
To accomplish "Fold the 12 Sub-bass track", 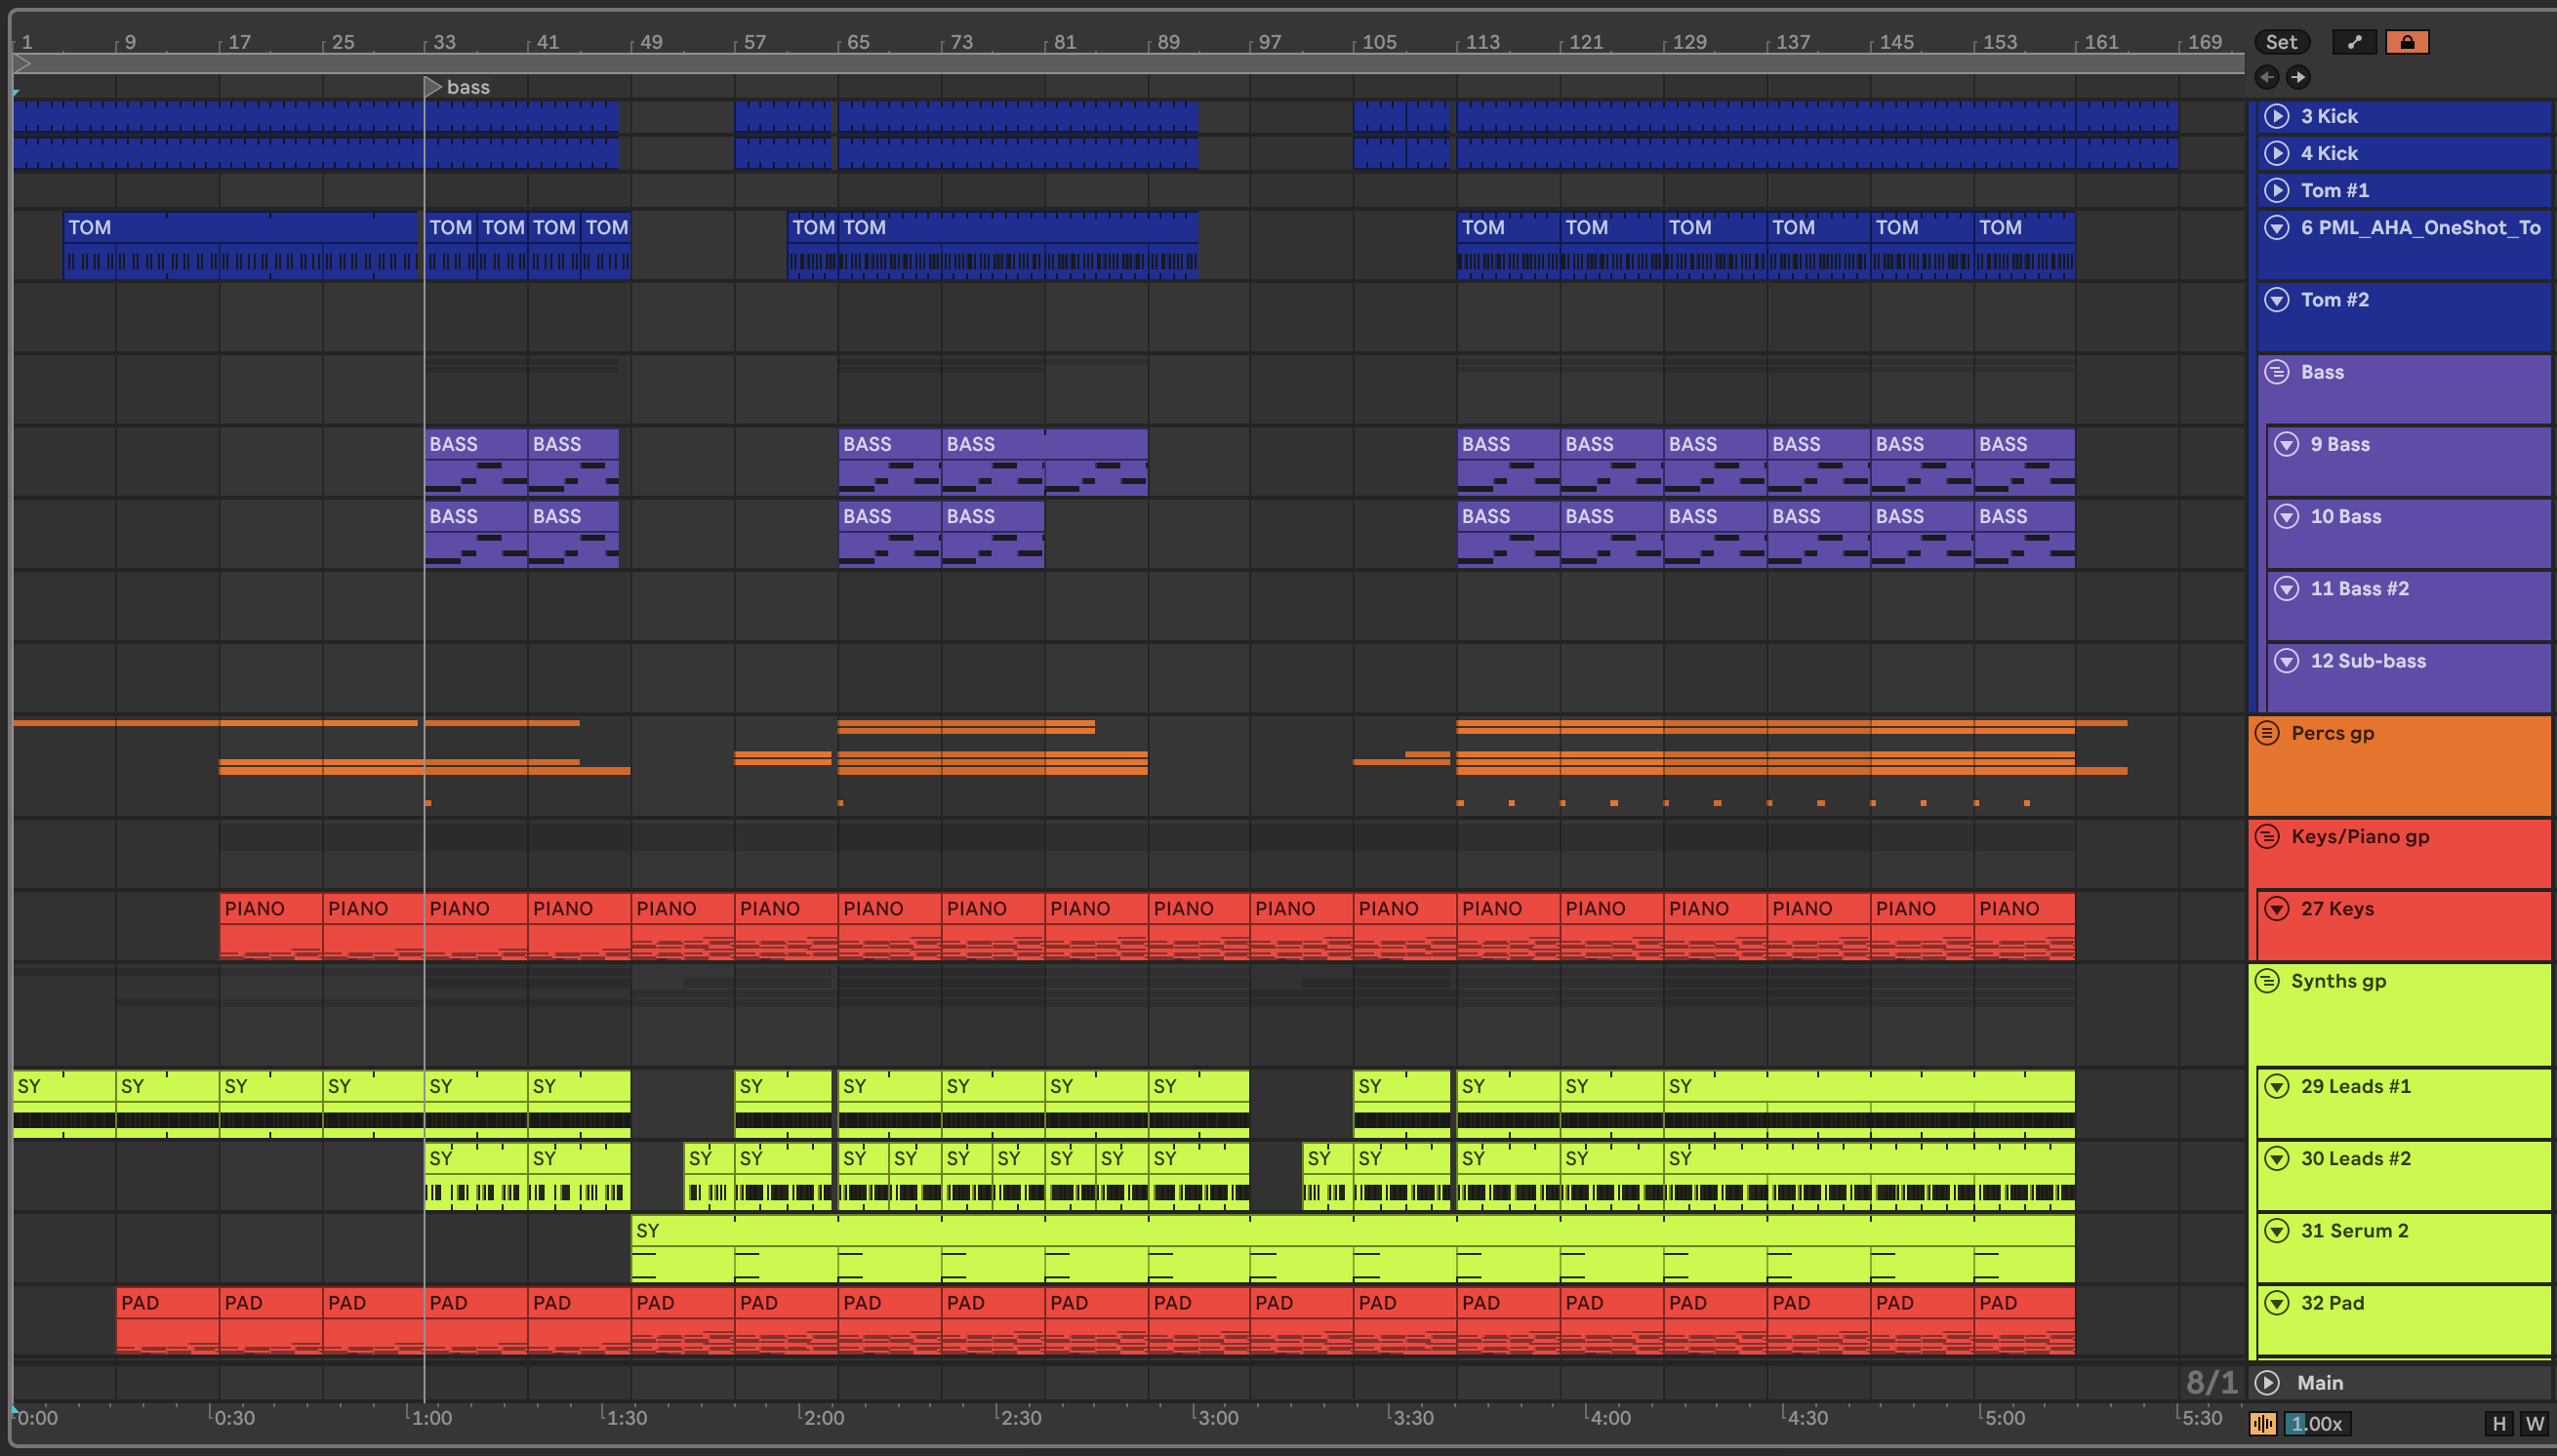I will pos(2286,660).
